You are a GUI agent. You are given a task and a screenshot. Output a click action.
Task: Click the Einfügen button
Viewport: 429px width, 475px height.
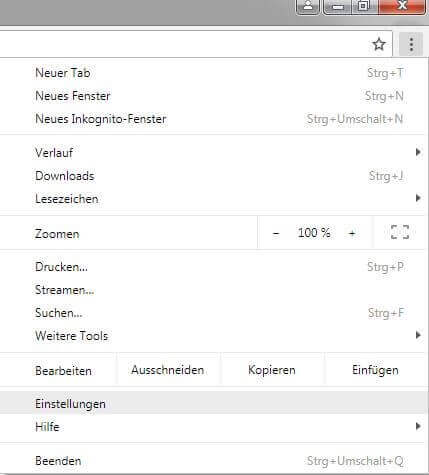(375, 370)
